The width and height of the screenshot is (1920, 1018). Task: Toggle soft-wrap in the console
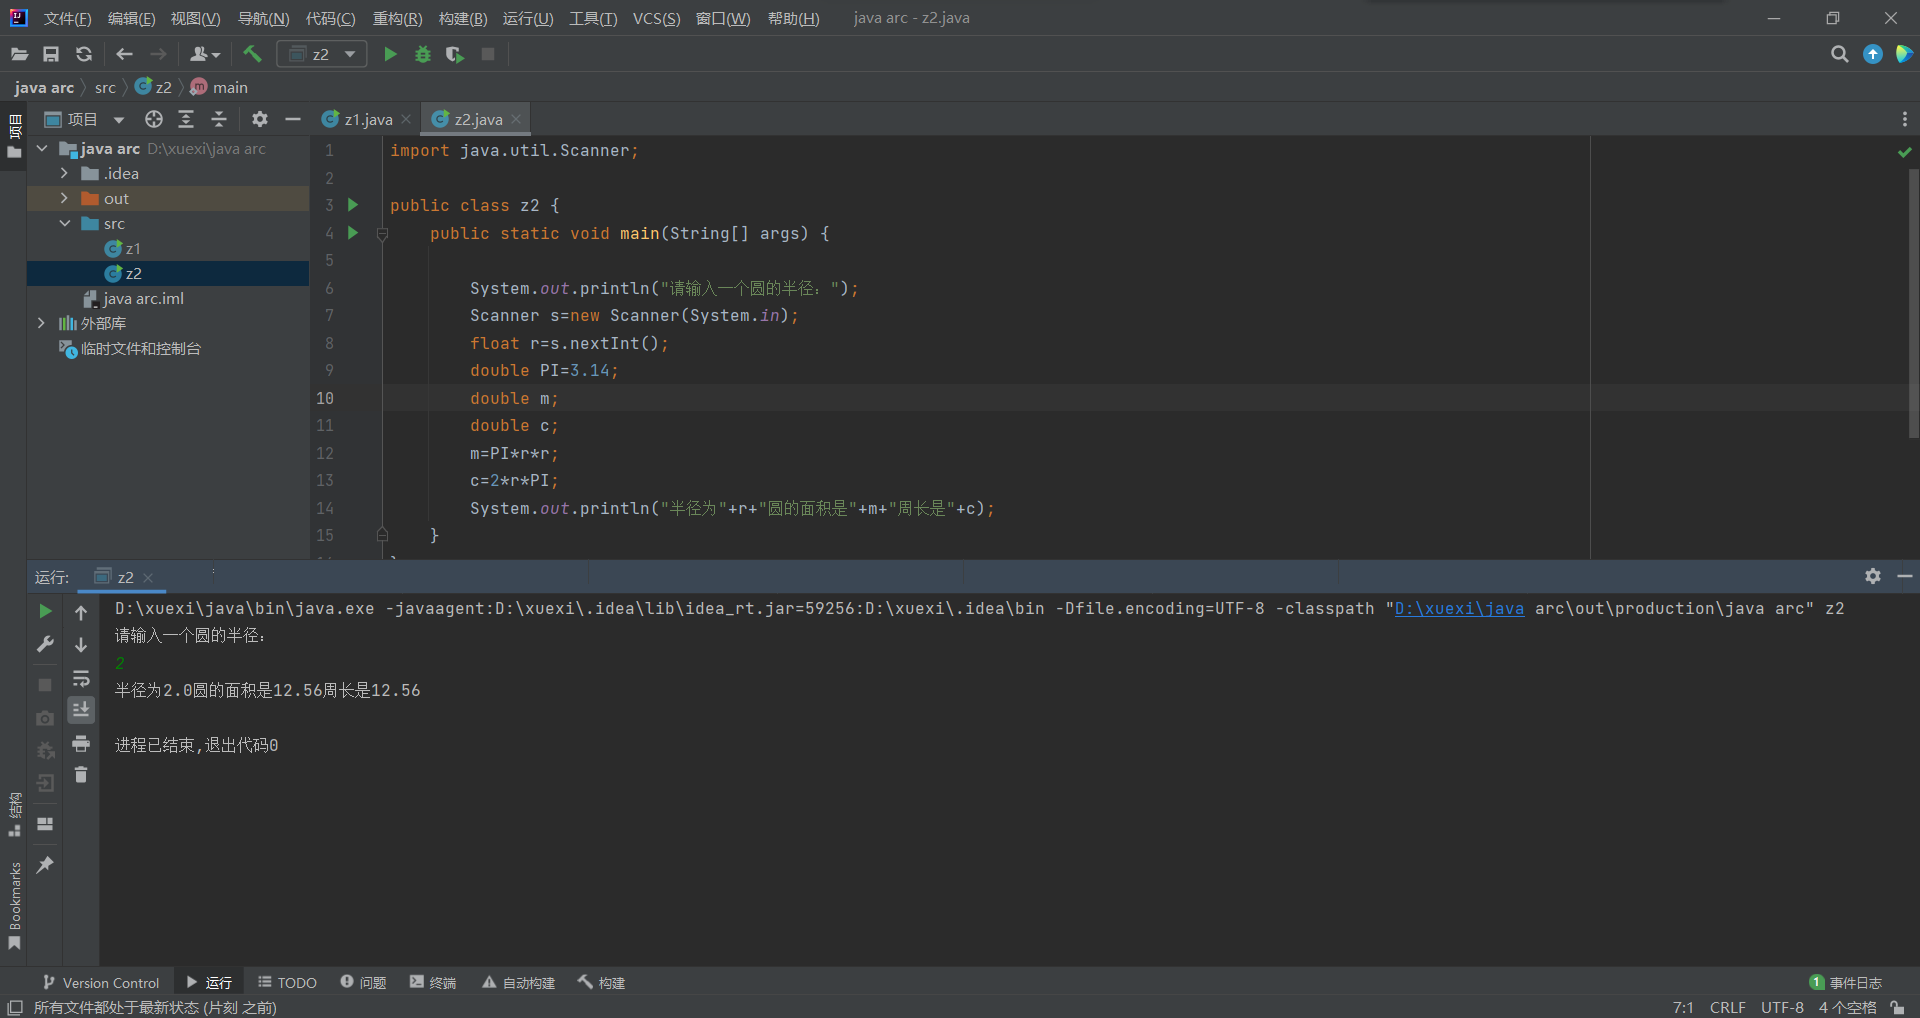tap(81, 679)
